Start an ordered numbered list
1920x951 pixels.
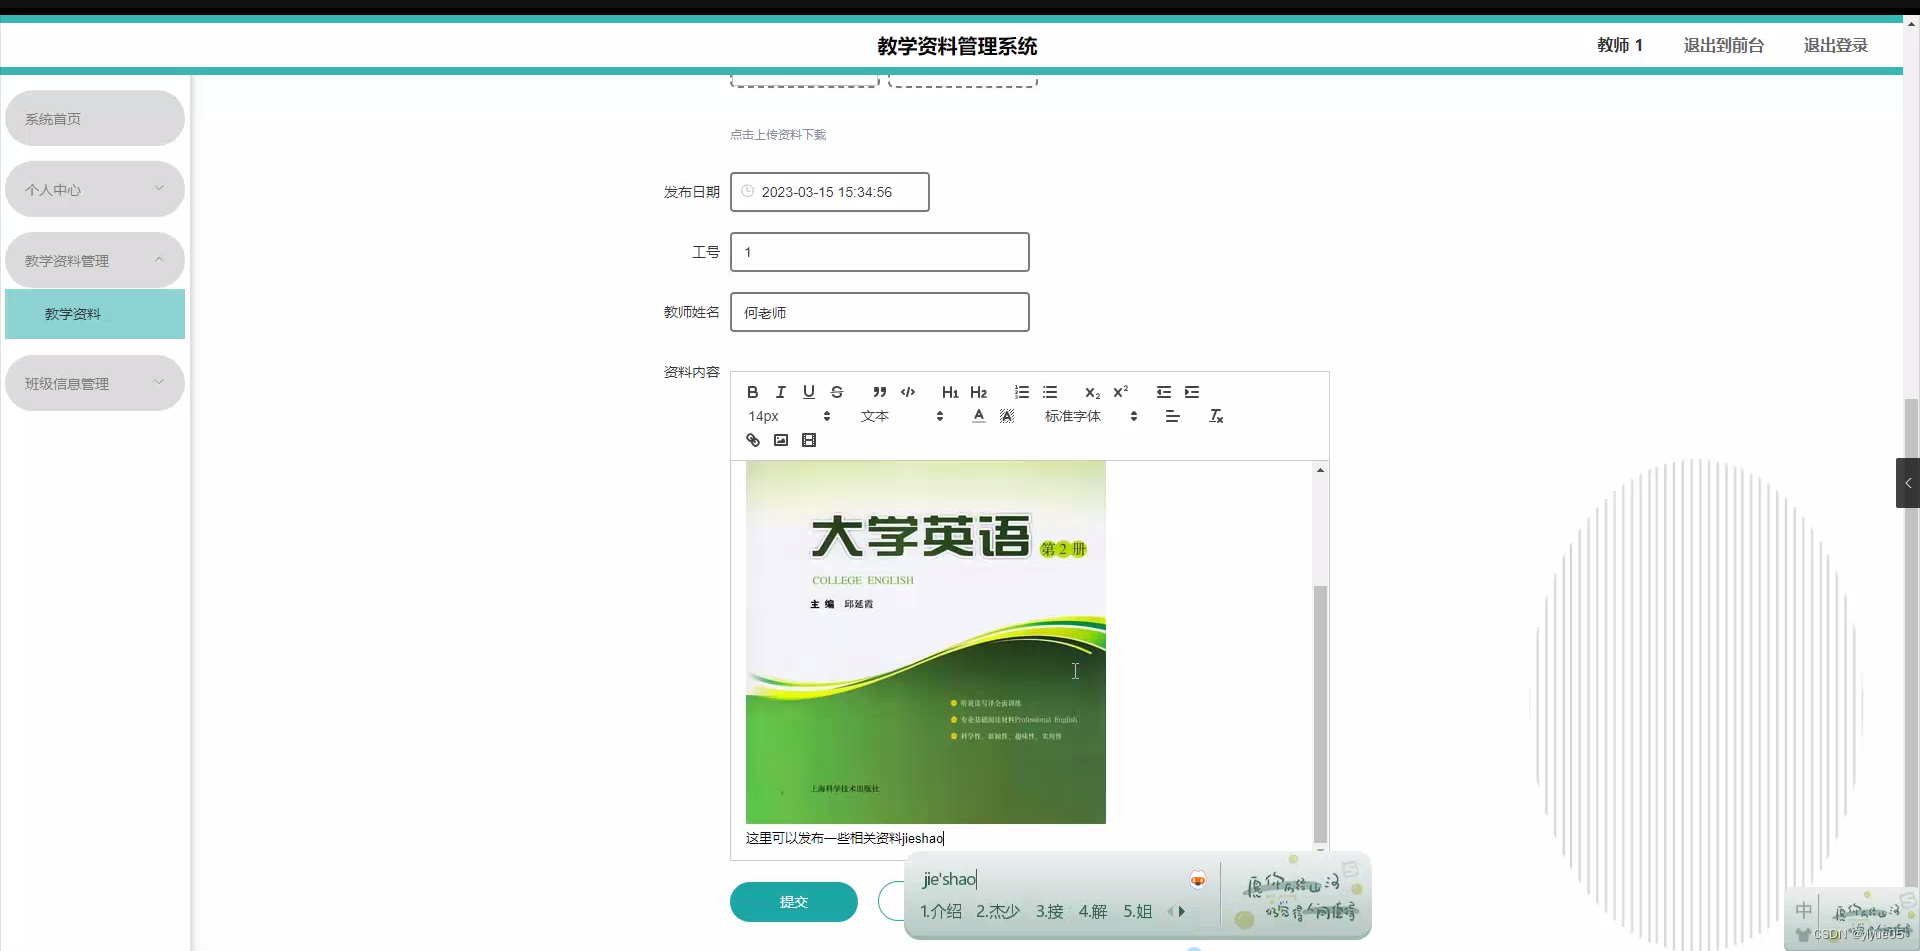pyautogui.click(x=1022, y=392)
